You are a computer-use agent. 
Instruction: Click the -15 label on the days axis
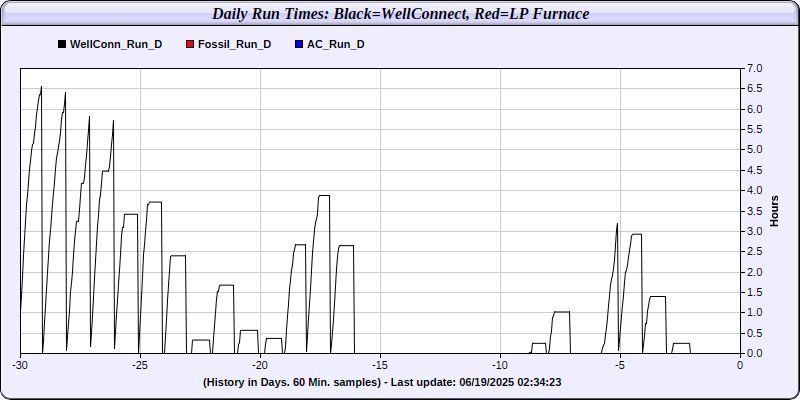(380, 365)
